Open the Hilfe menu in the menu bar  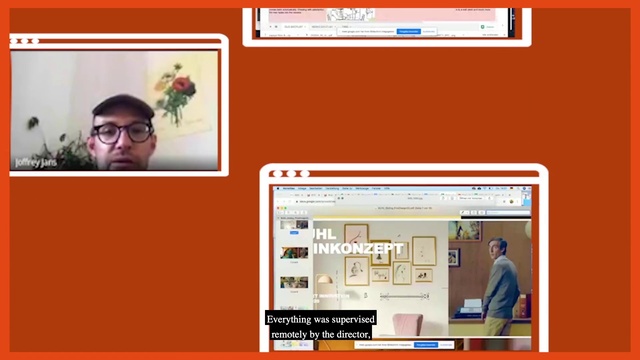coord(387,189)
